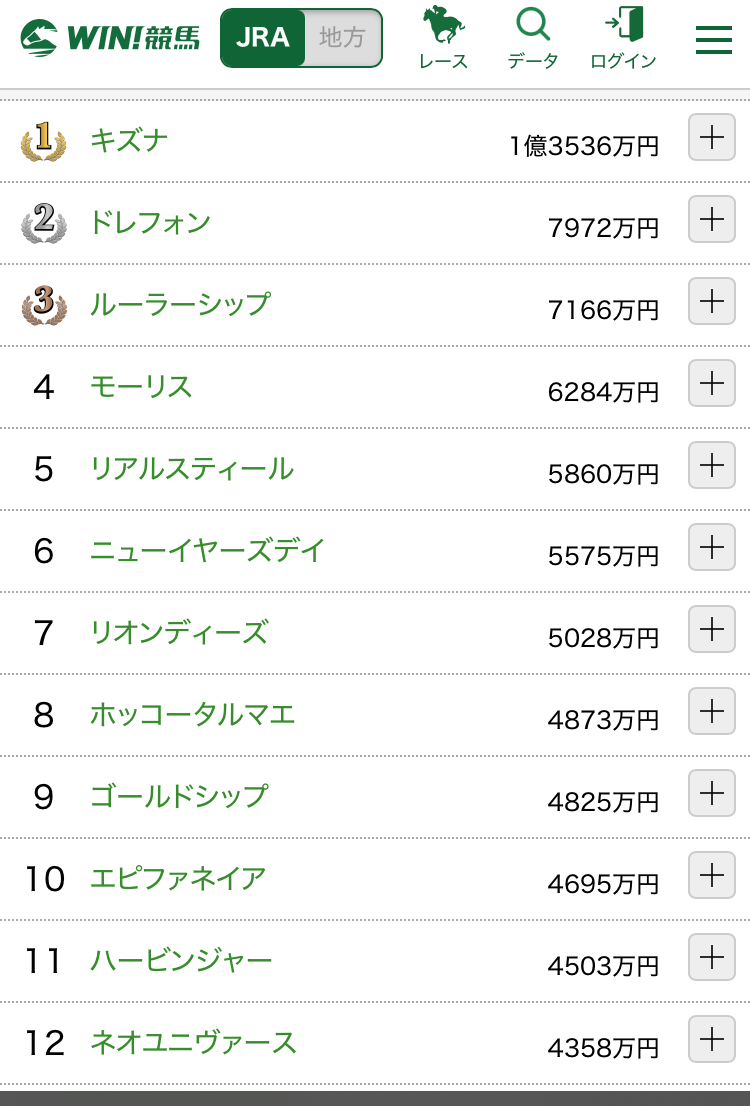Expand the ゴールドシップ row details

711,793
